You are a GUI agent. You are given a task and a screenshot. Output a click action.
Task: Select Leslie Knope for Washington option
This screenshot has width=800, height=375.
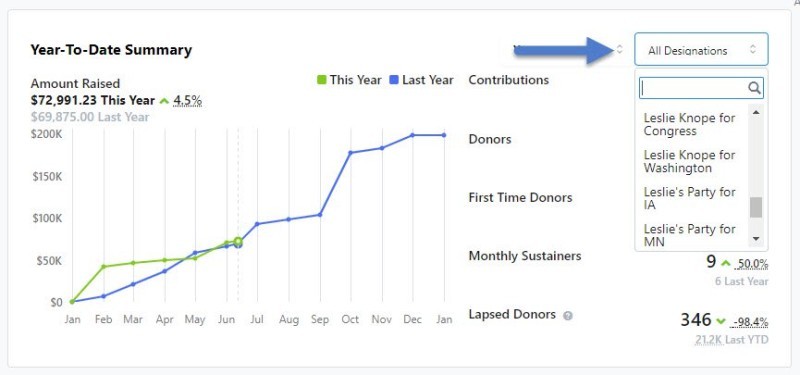click(x=689, y=161)
